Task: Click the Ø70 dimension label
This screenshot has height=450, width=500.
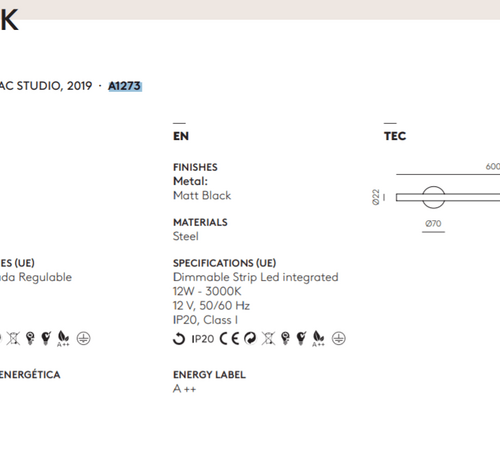Action: (x=433, y=223)
